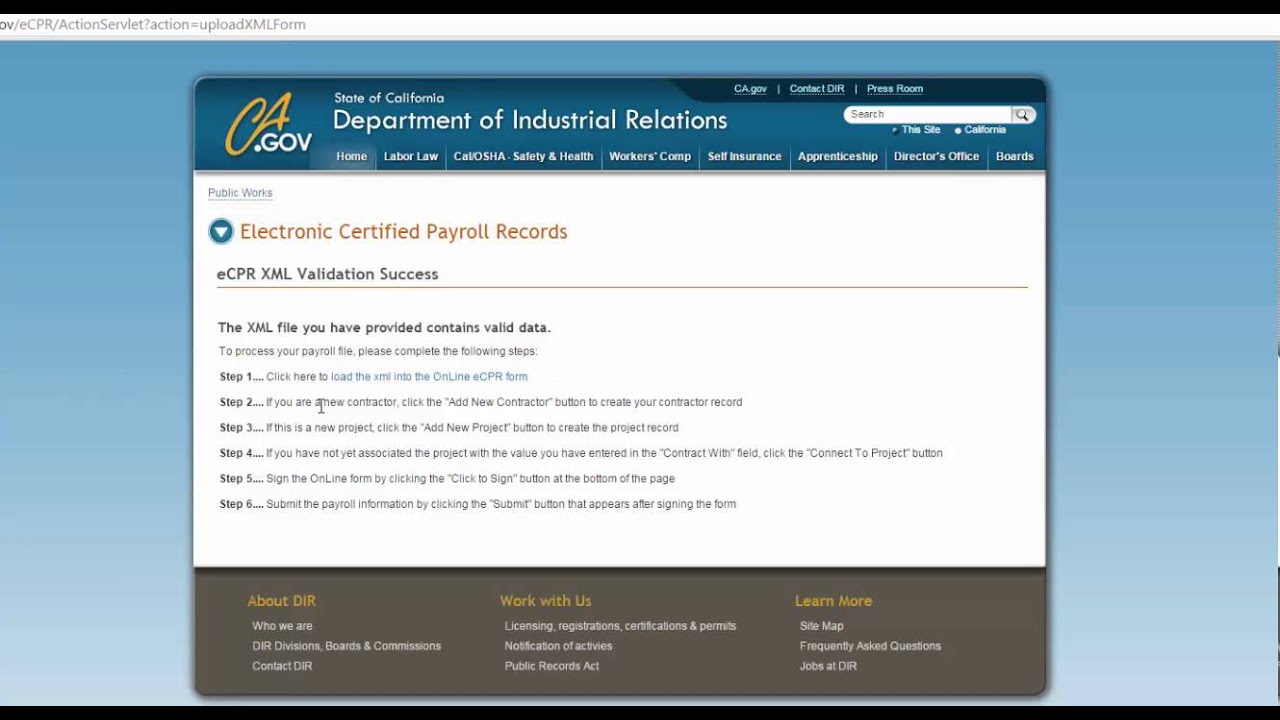Click the Contact DIR header link
This screenshot has height=720, width=1280.
[817, 89]
